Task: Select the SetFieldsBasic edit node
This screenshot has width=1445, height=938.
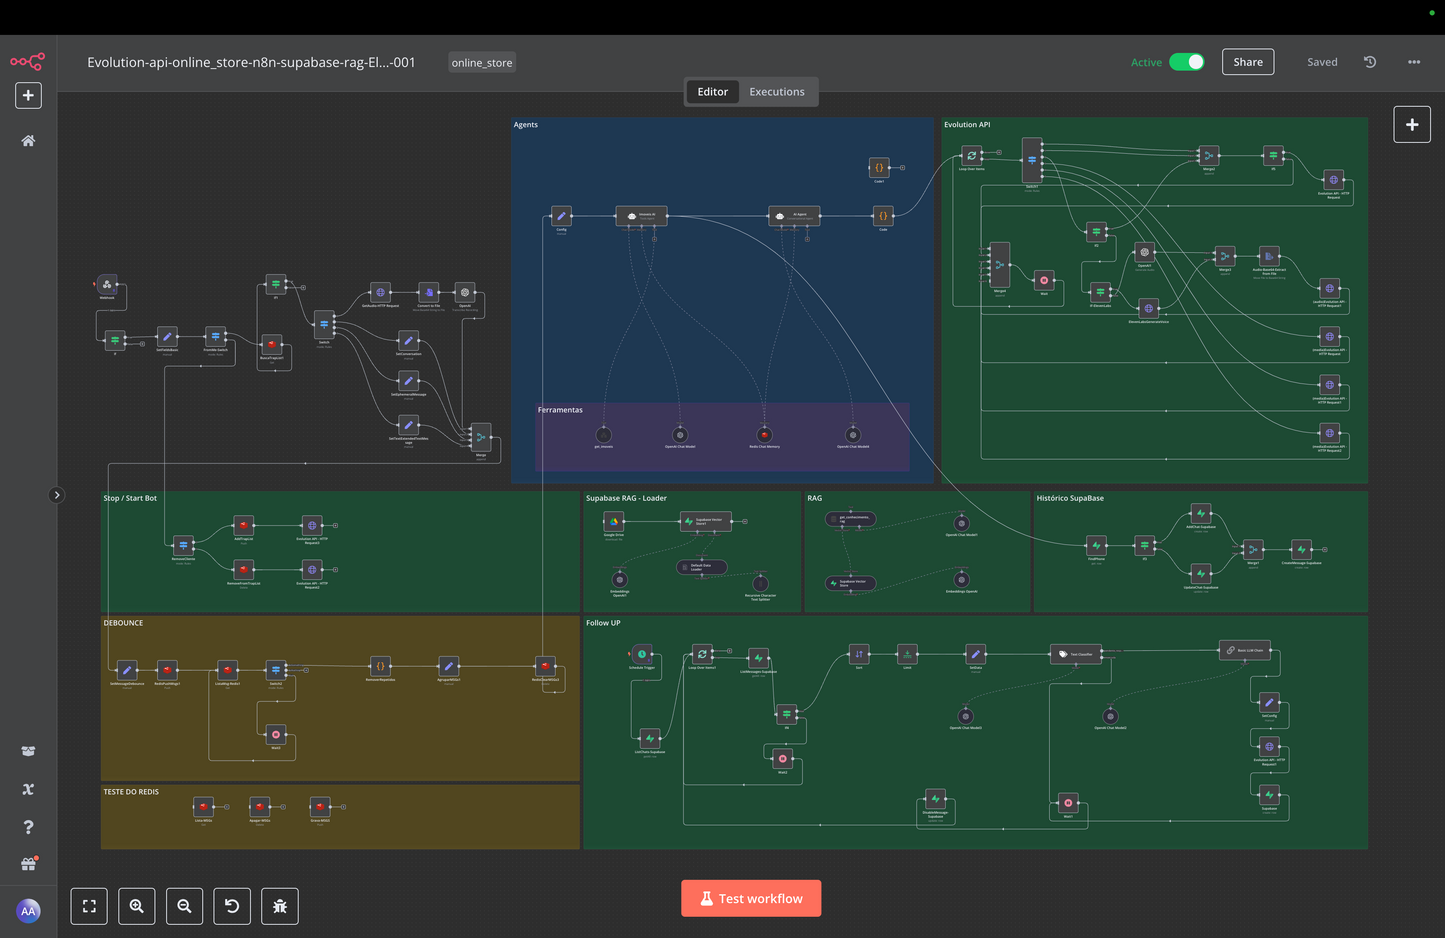Action: [x=167, y=336]
